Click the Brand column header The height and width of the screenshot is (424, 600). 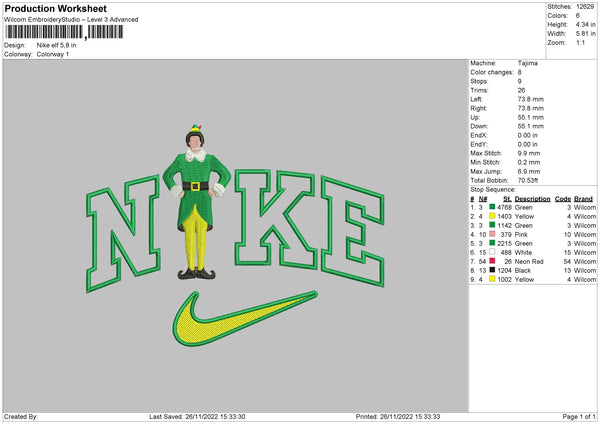(583, 199)
